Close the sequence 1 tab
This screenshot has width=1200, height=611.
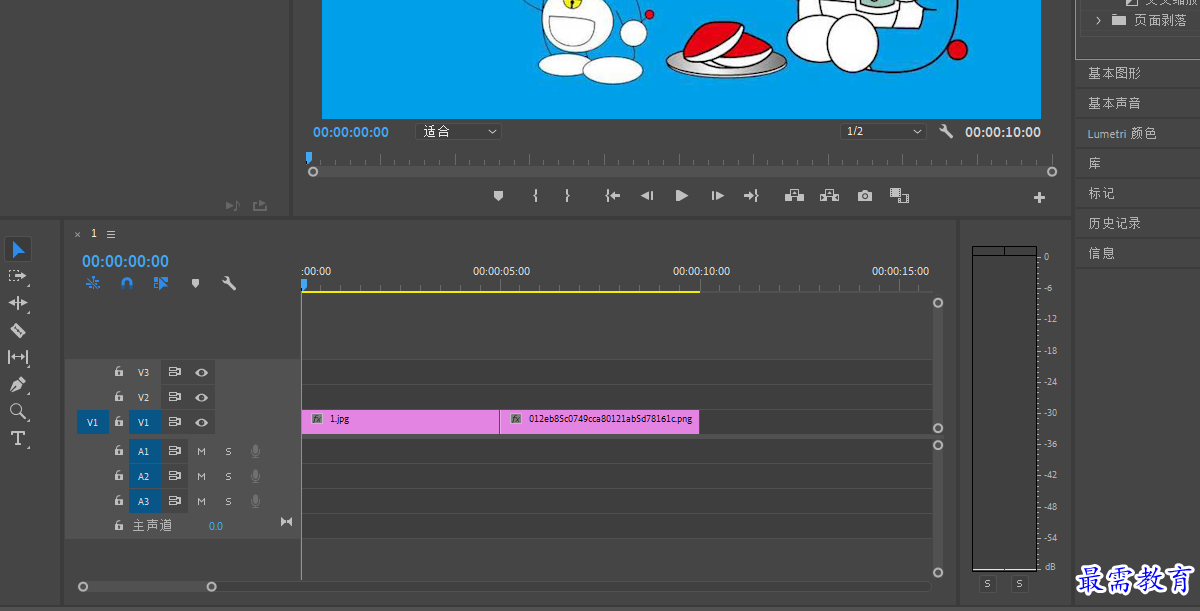pos(78,234)
